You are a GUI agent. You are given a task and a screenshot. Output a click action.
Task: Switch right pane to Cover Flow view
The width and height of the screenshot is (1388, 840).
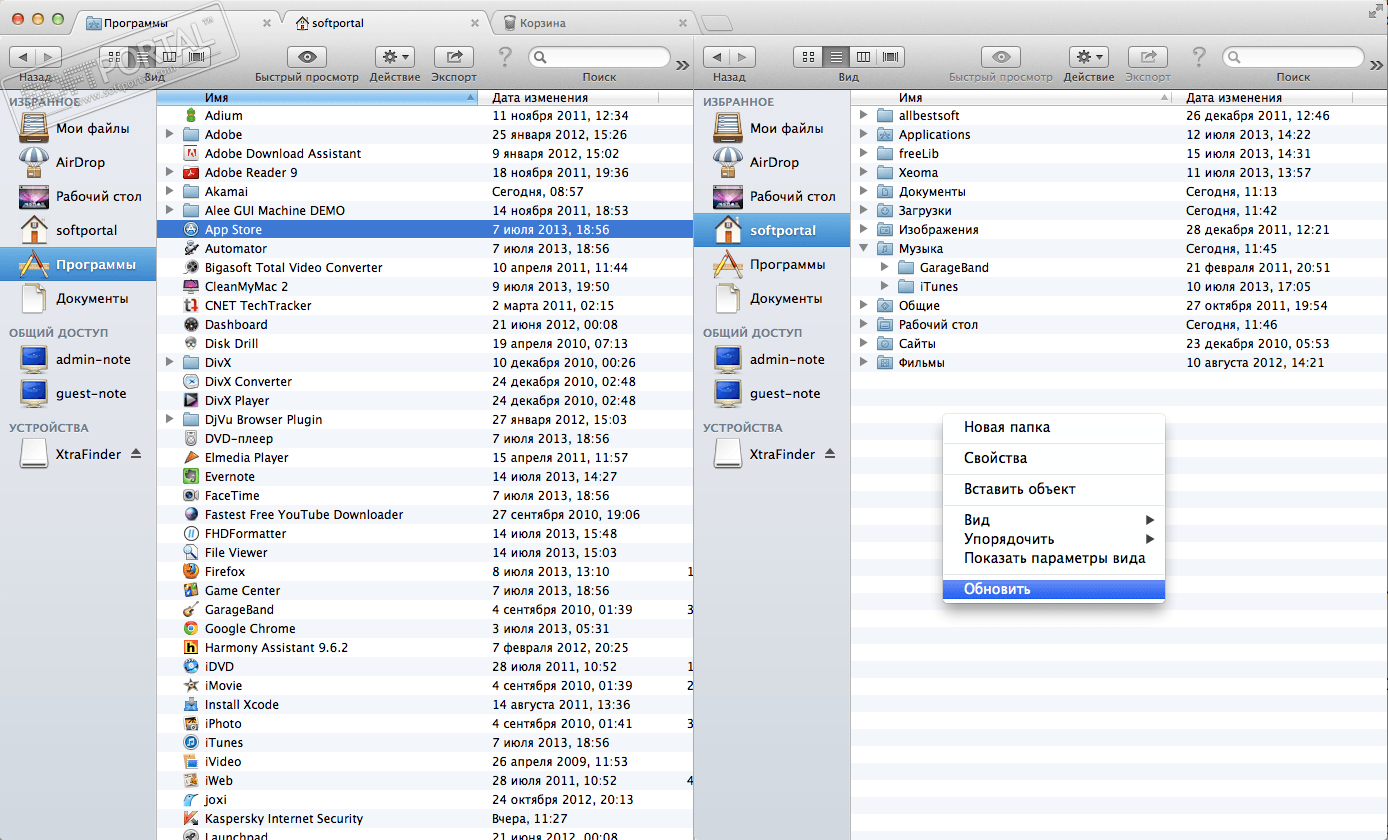(x=891, y=57)
